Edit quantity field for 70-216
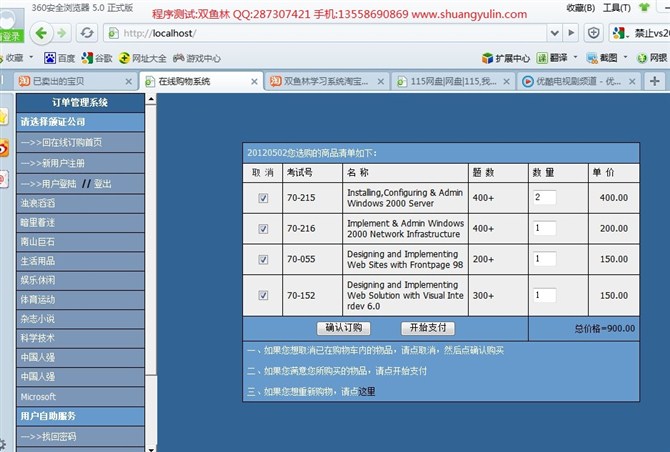Image resolution: width=670 pixels, height=452 pixels. pos(544,228)
